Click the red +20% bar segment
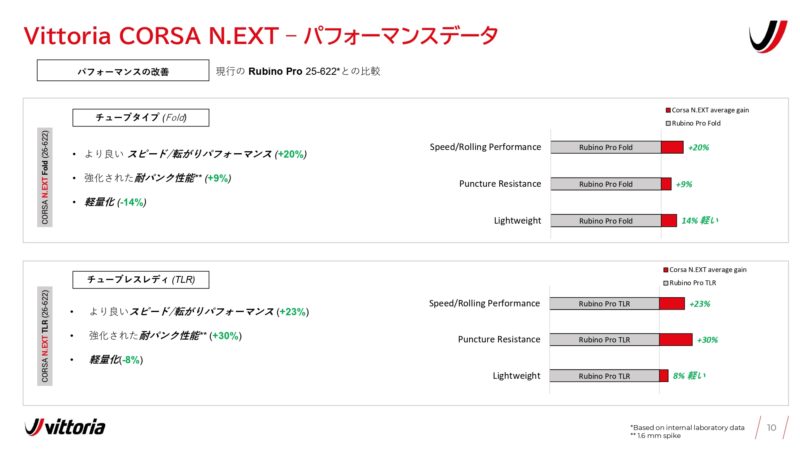This screenshot has width=800, height=450. (x=672, y=147)
